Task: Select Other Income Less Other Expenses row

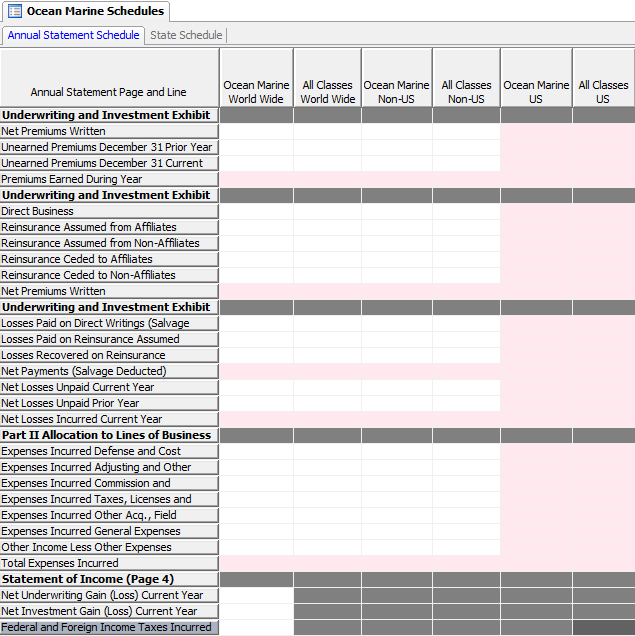Action: 109,547
